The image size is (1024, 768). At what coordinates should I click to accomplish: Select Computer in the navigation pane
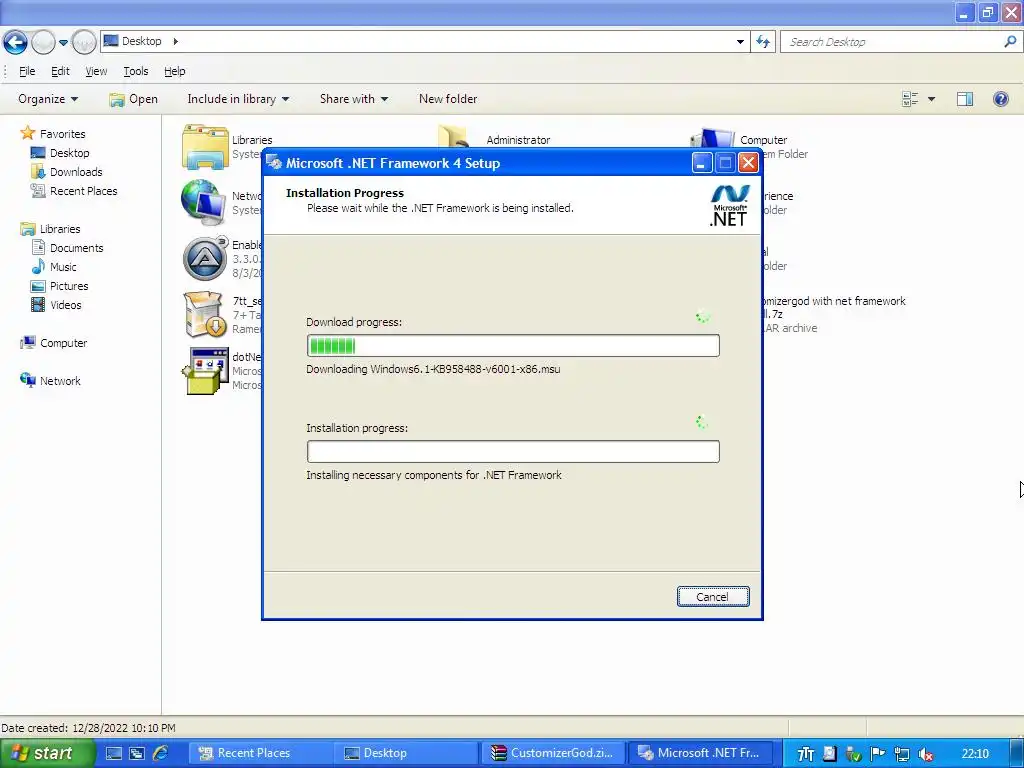pyautogui.click(x=63, y=343)
